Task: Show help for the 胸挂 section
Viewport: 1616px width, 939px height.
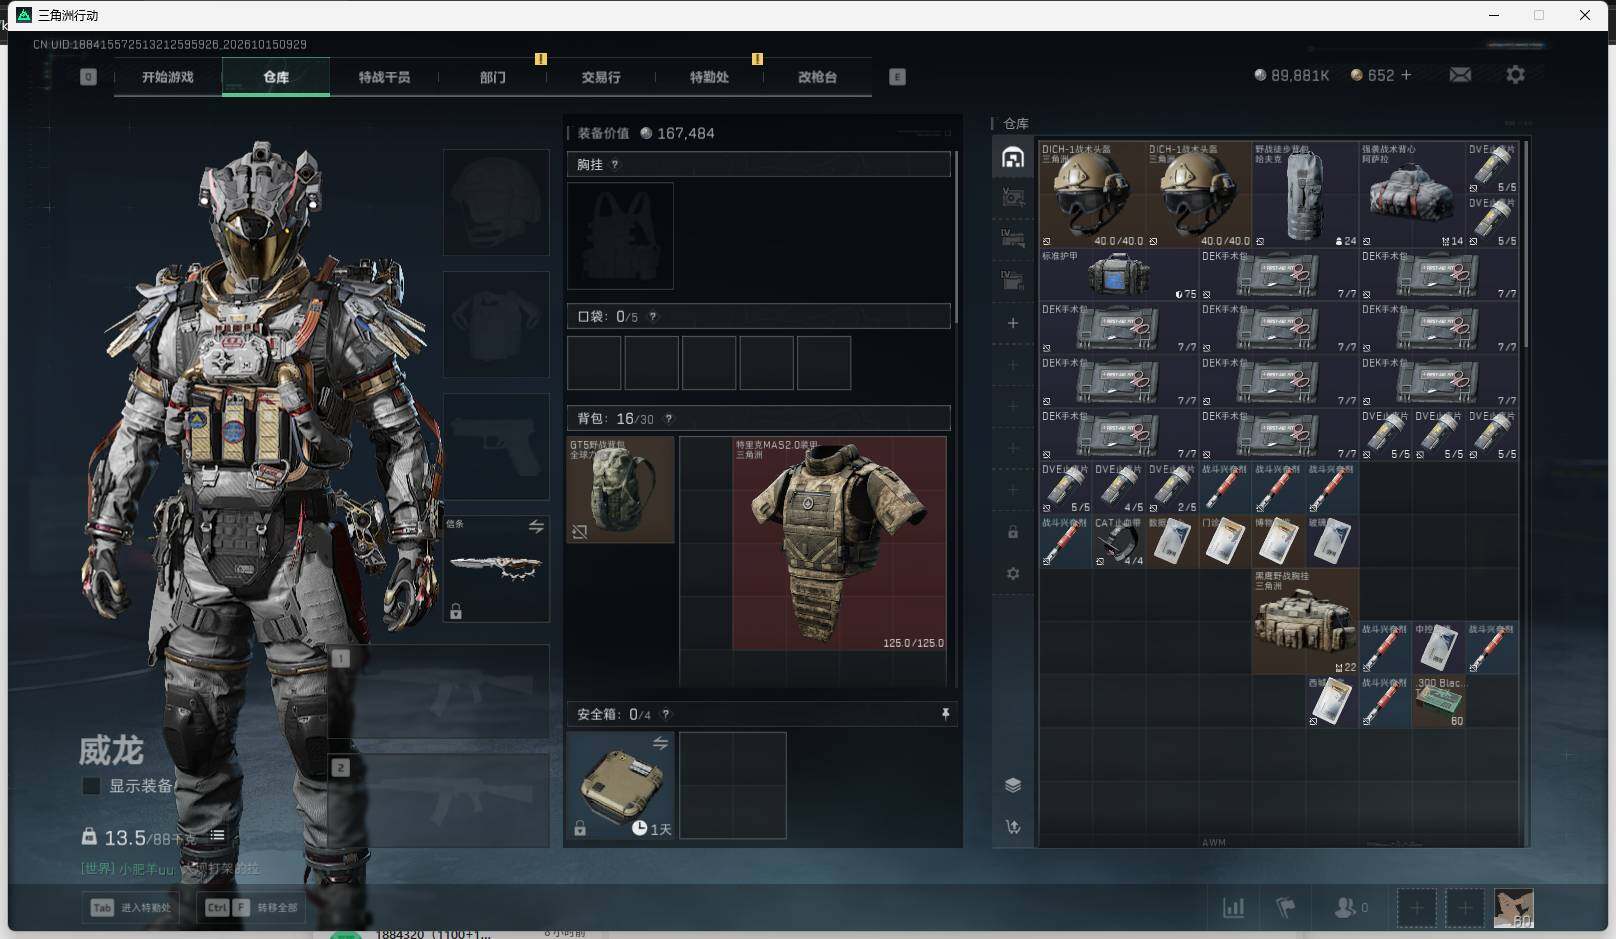Action: tap(615, 165)
